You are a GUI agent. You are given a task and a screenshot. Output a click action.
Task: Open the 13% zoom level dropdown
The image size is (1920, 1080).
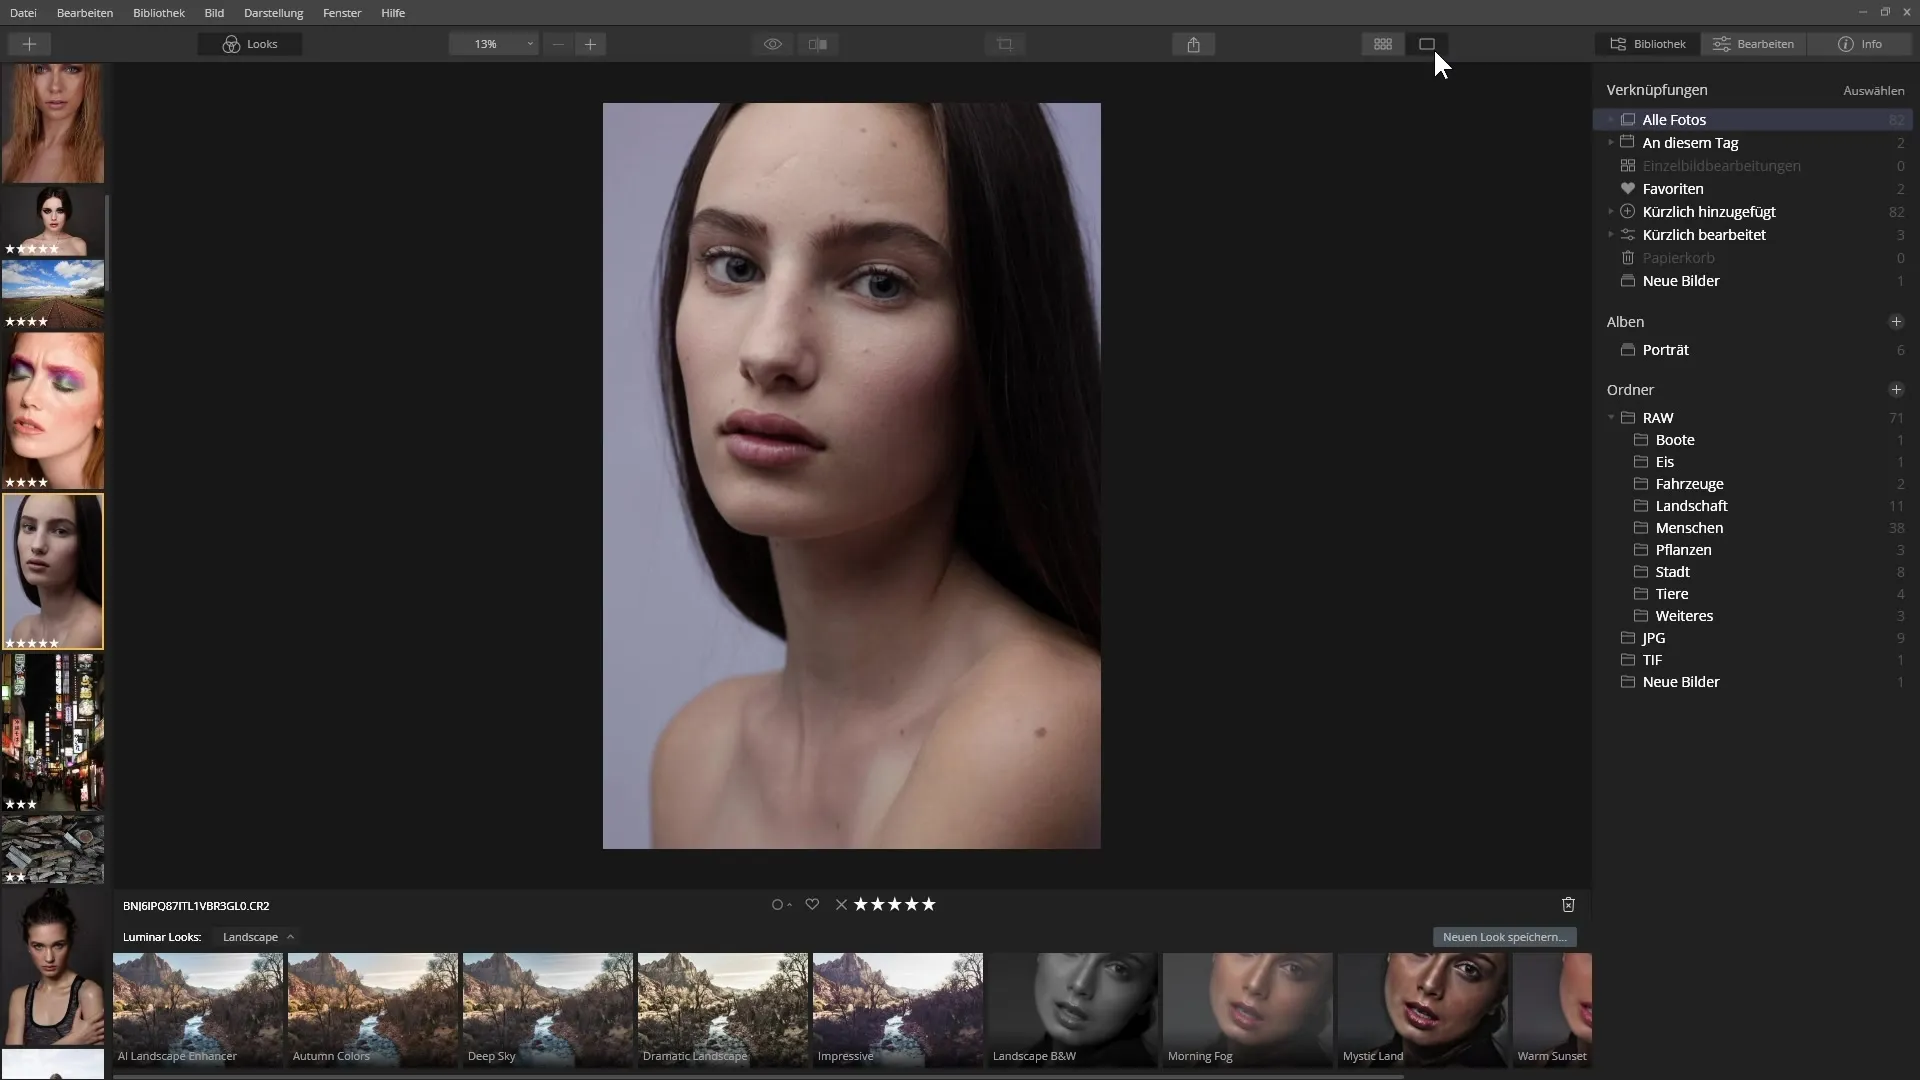coord(494,44)
